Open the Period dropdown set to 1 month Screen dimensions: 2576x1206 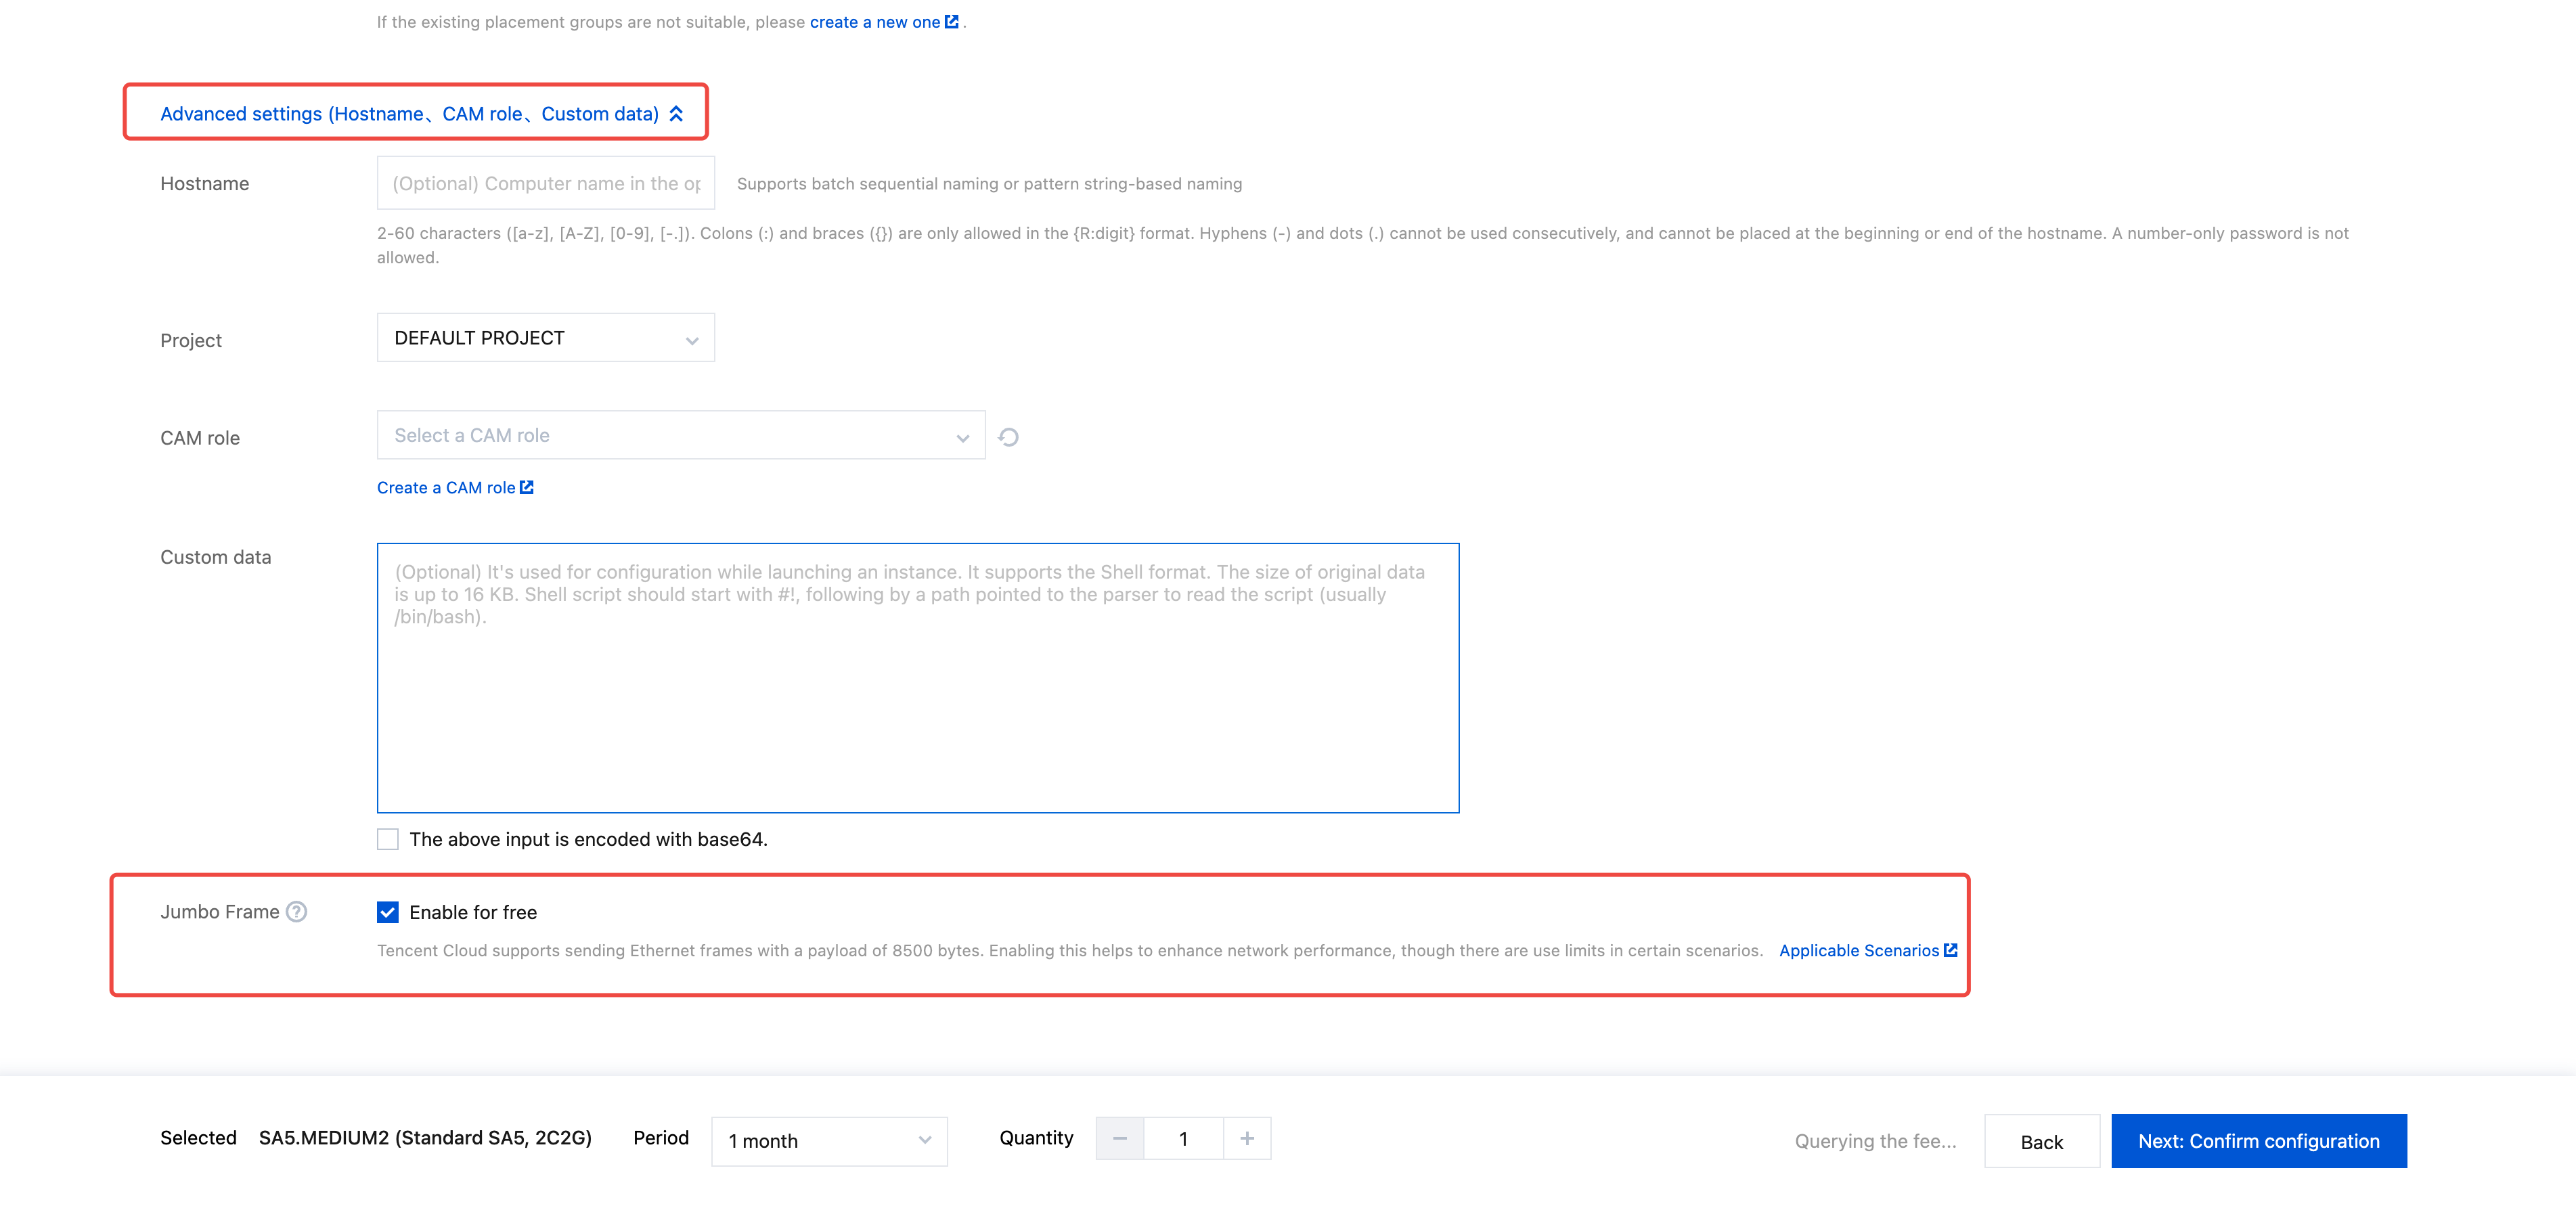828,1141
